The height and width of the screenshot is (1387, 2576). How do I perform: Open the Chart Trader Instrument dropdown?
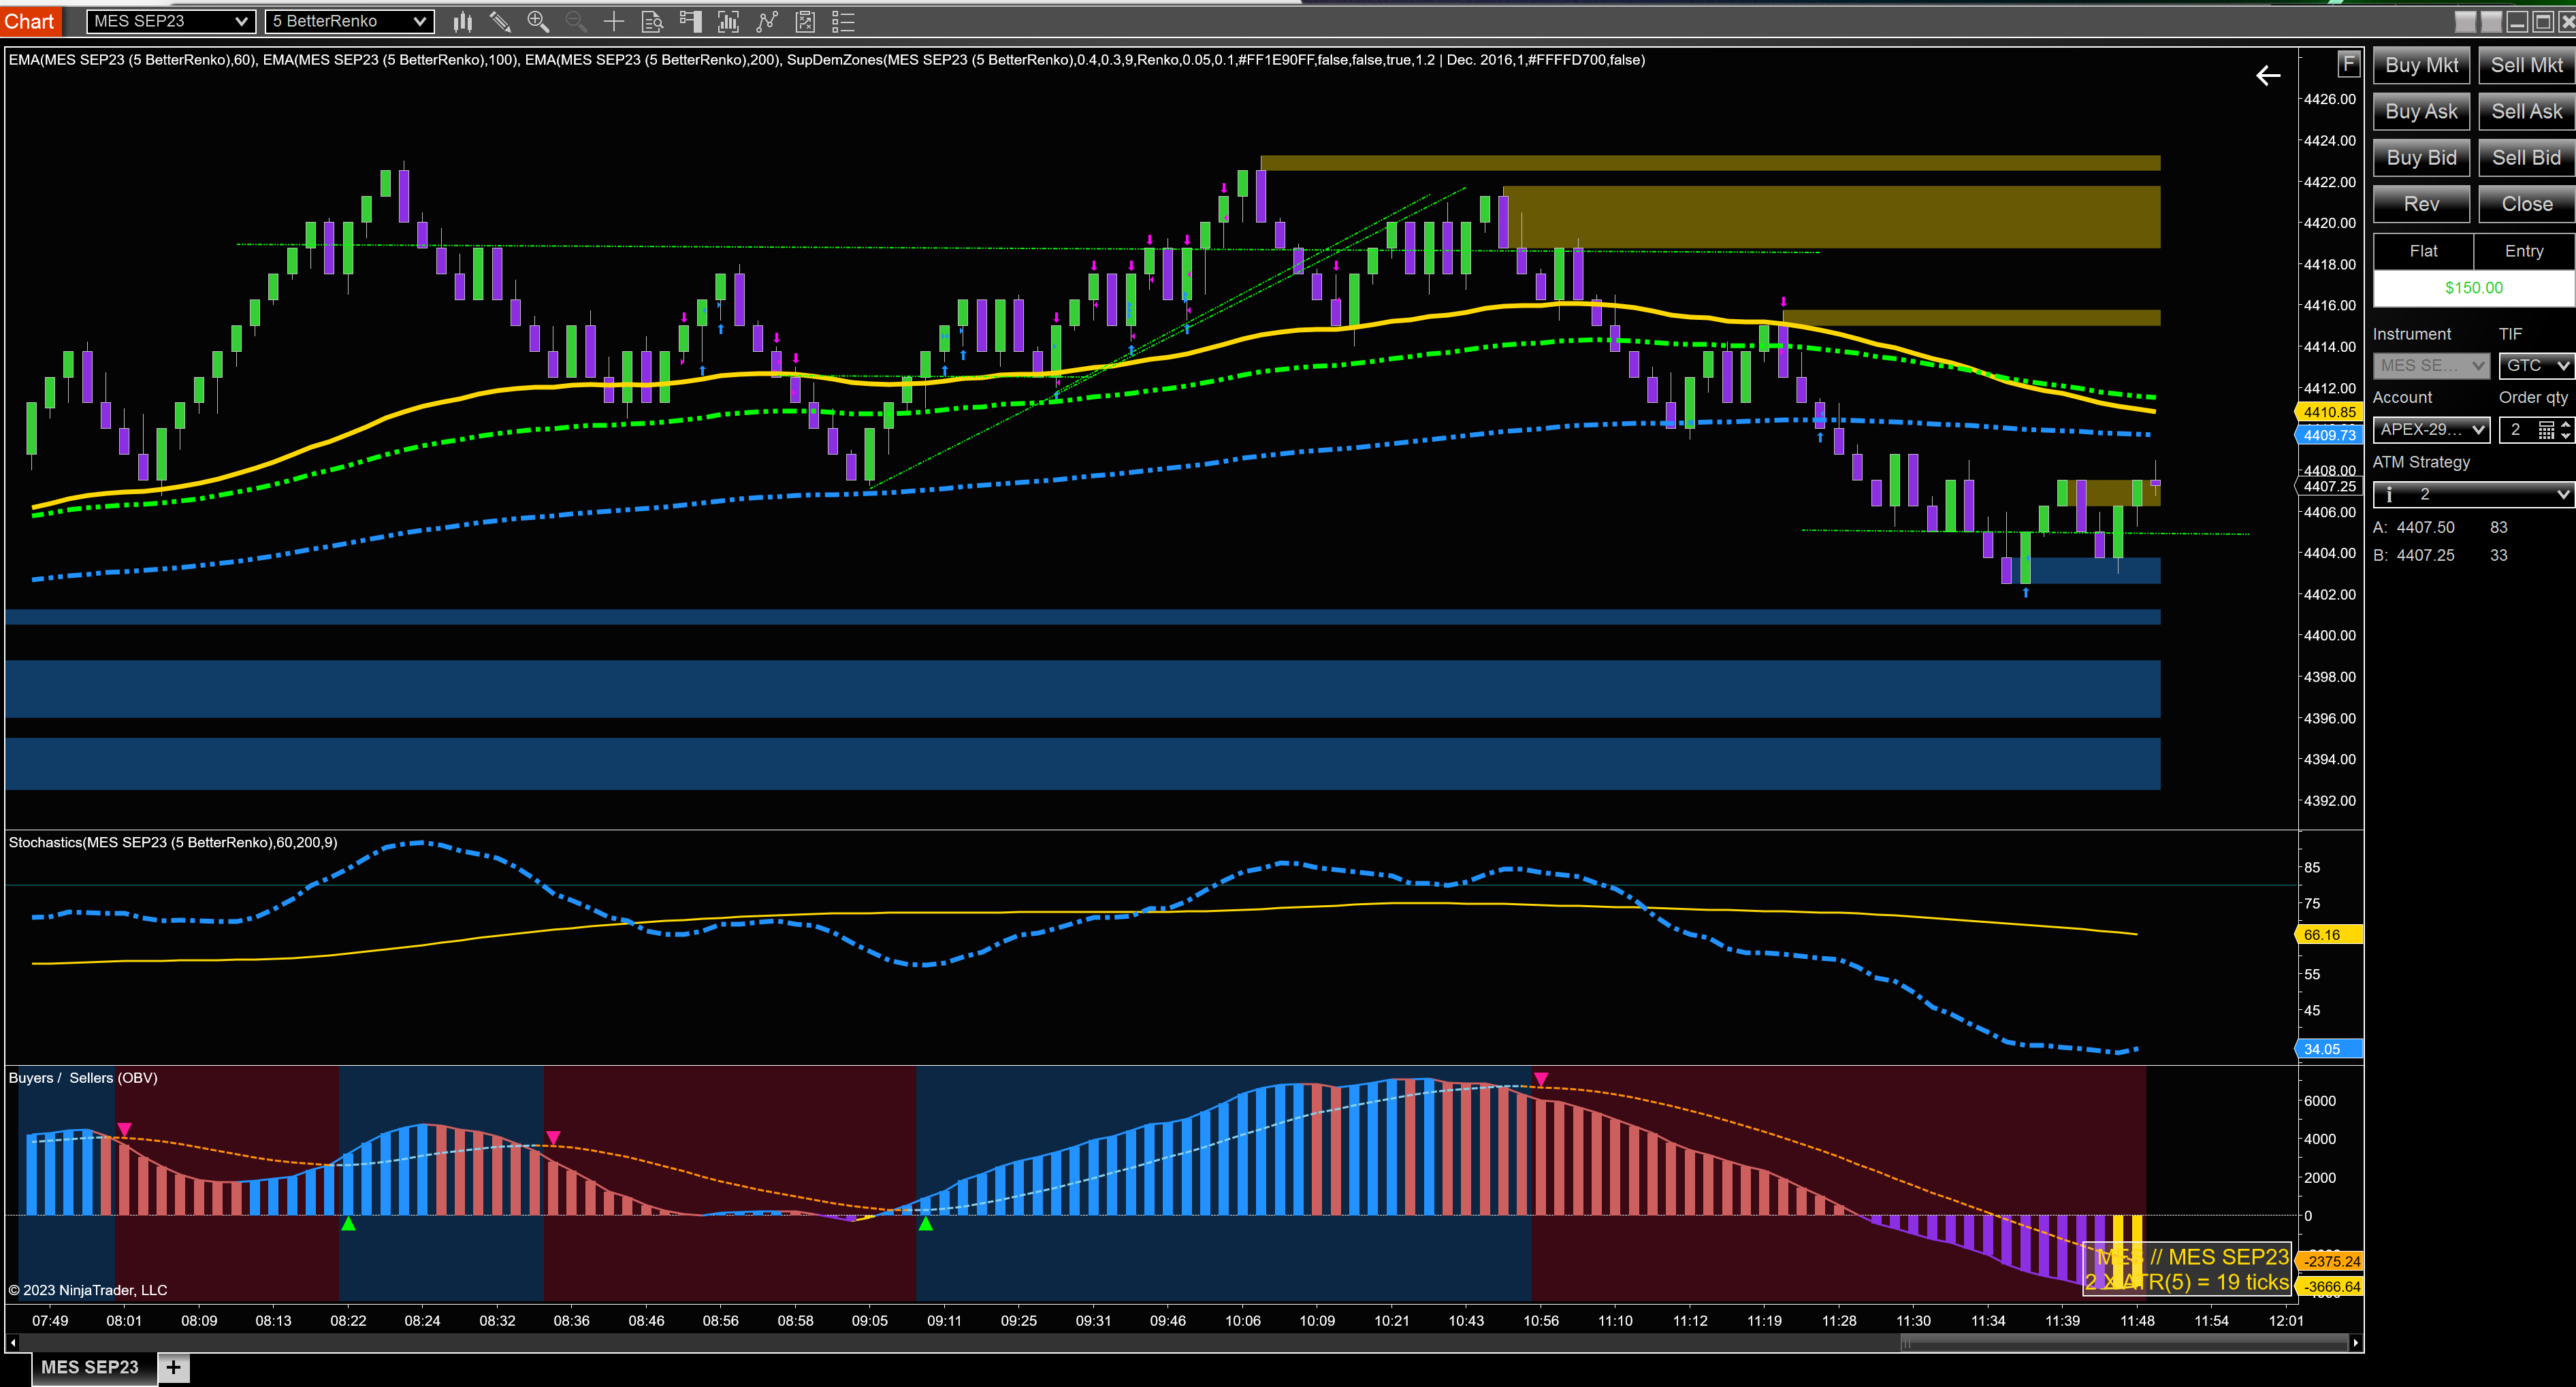tap(2431, 366)
